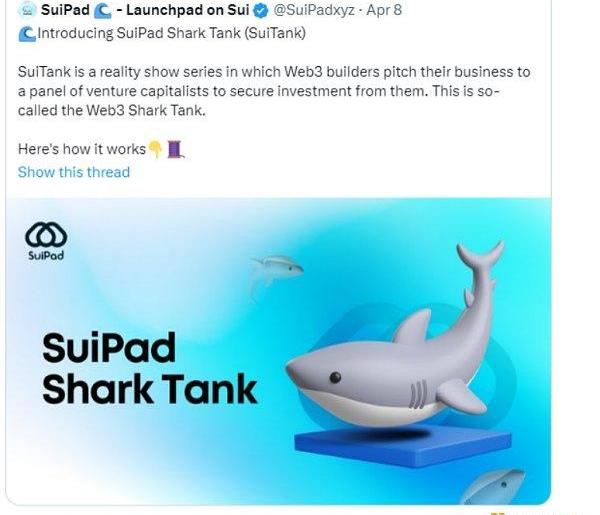Click the SuiPad cloud logo in the image
600x515 pixels.
tap(45, 235)
